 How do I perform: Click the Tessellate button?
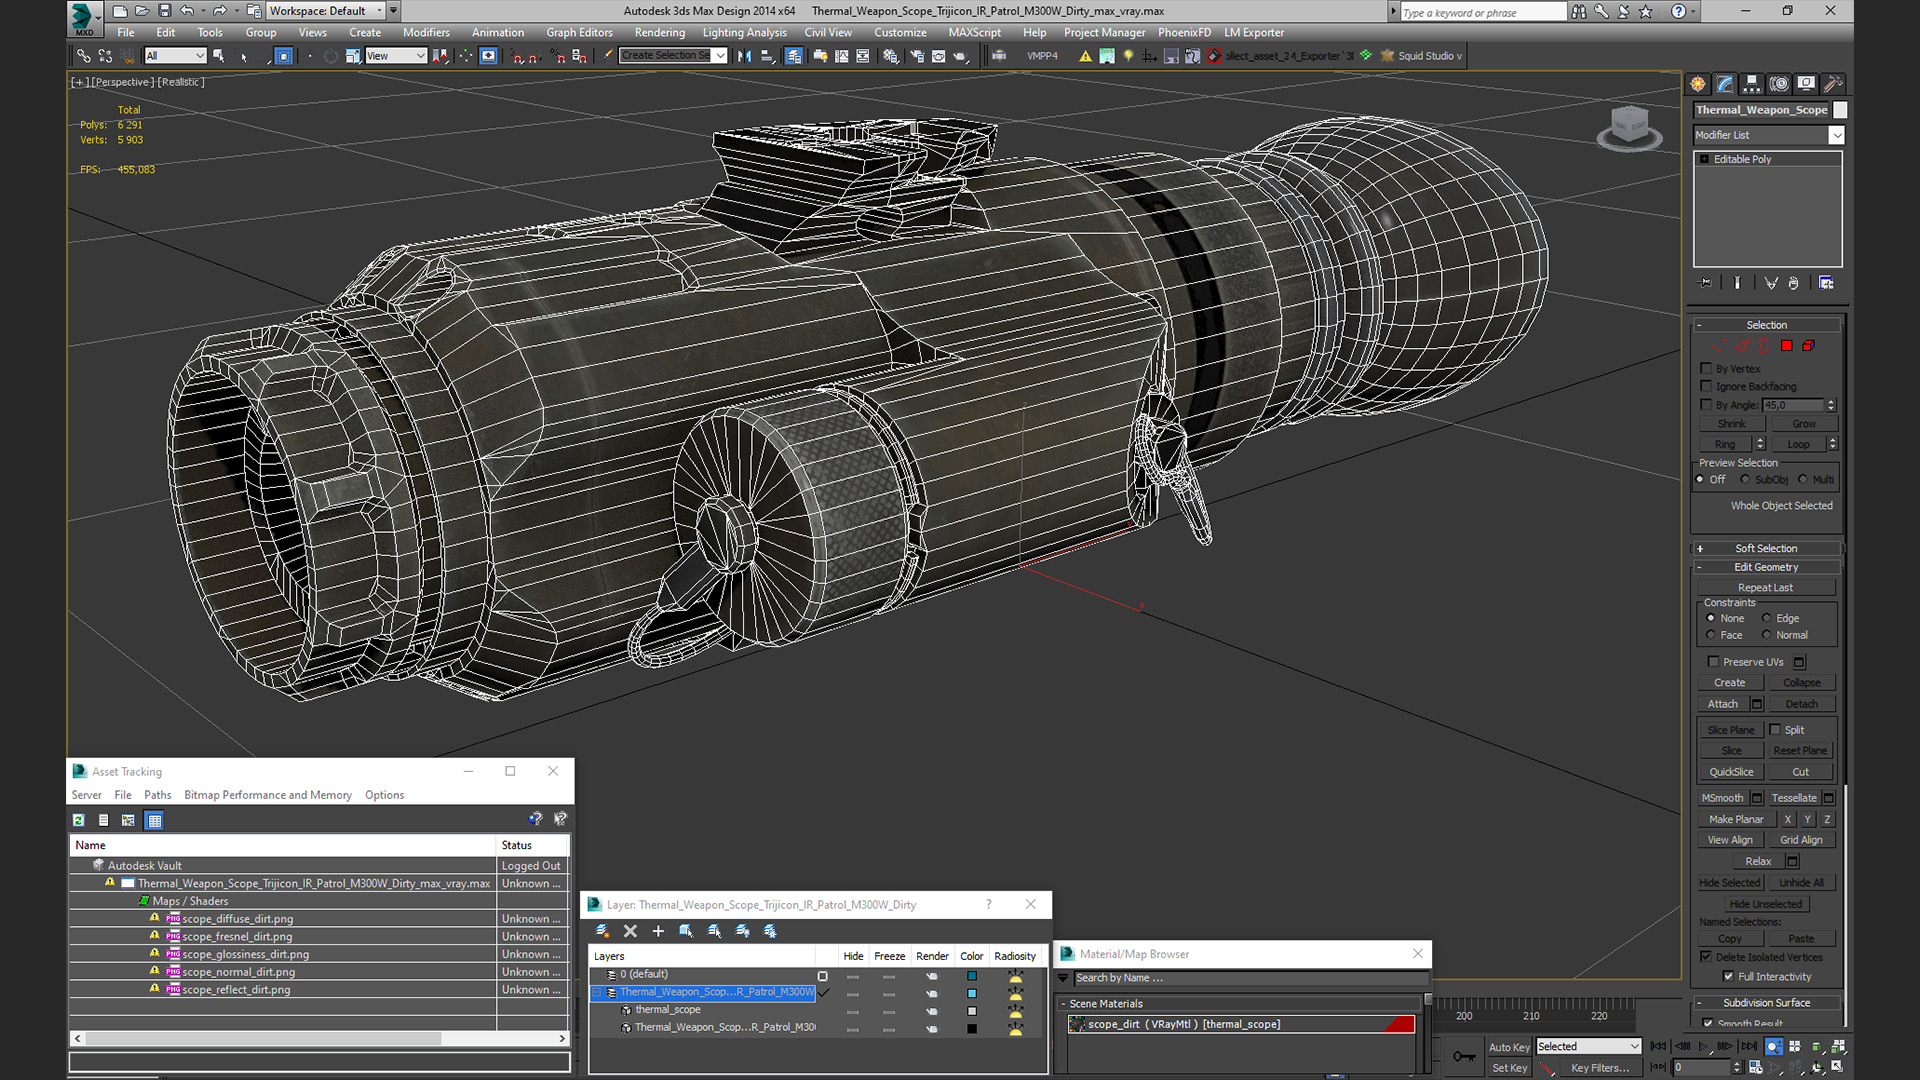(x=1793, y=798)
